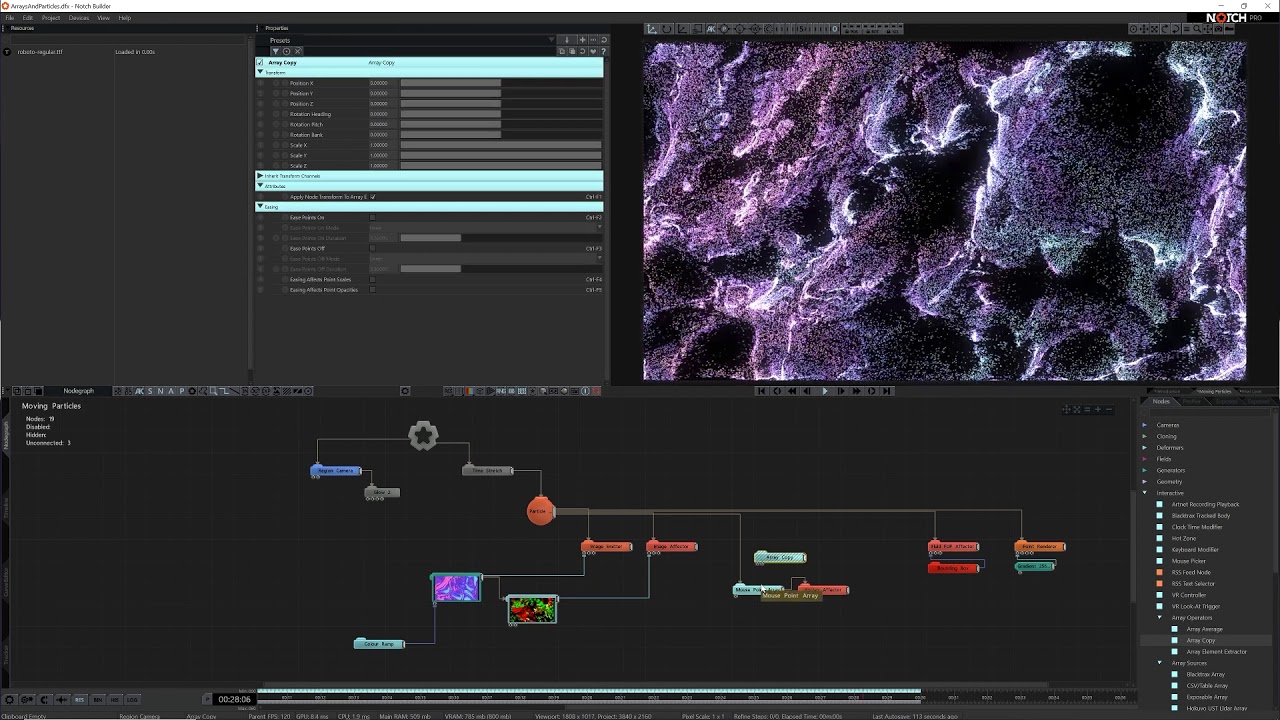Click the purple image node thumbnail

[x=457, y=588]
